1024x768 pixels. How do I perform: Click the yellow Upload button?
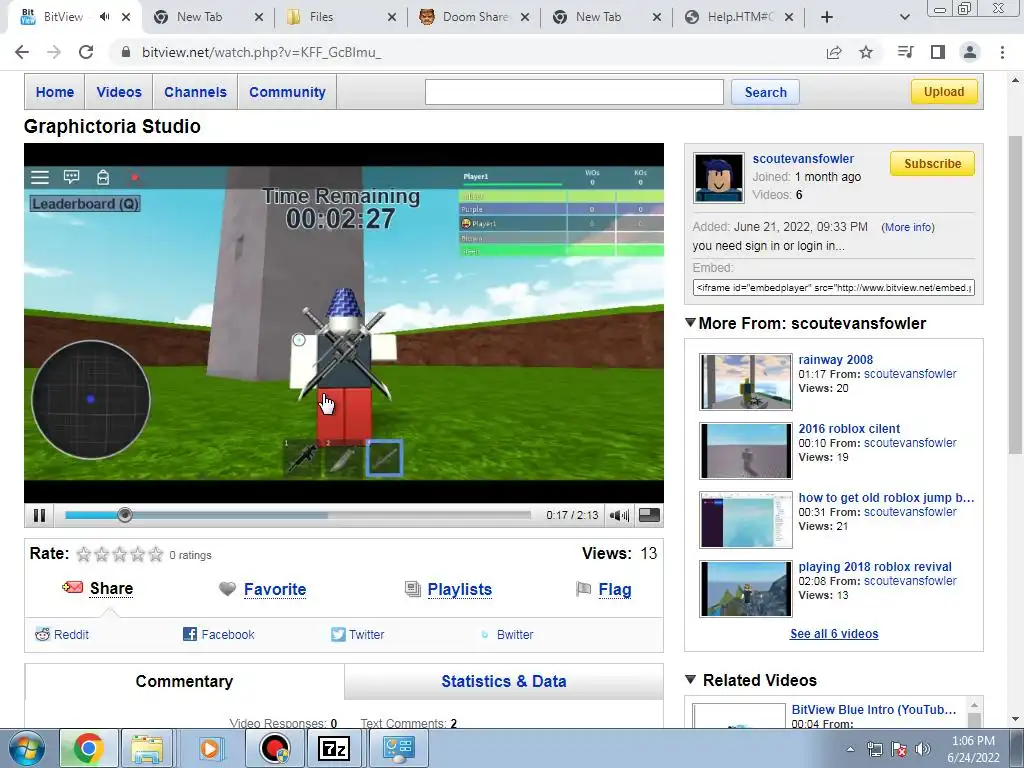click(x=944, y=91)
